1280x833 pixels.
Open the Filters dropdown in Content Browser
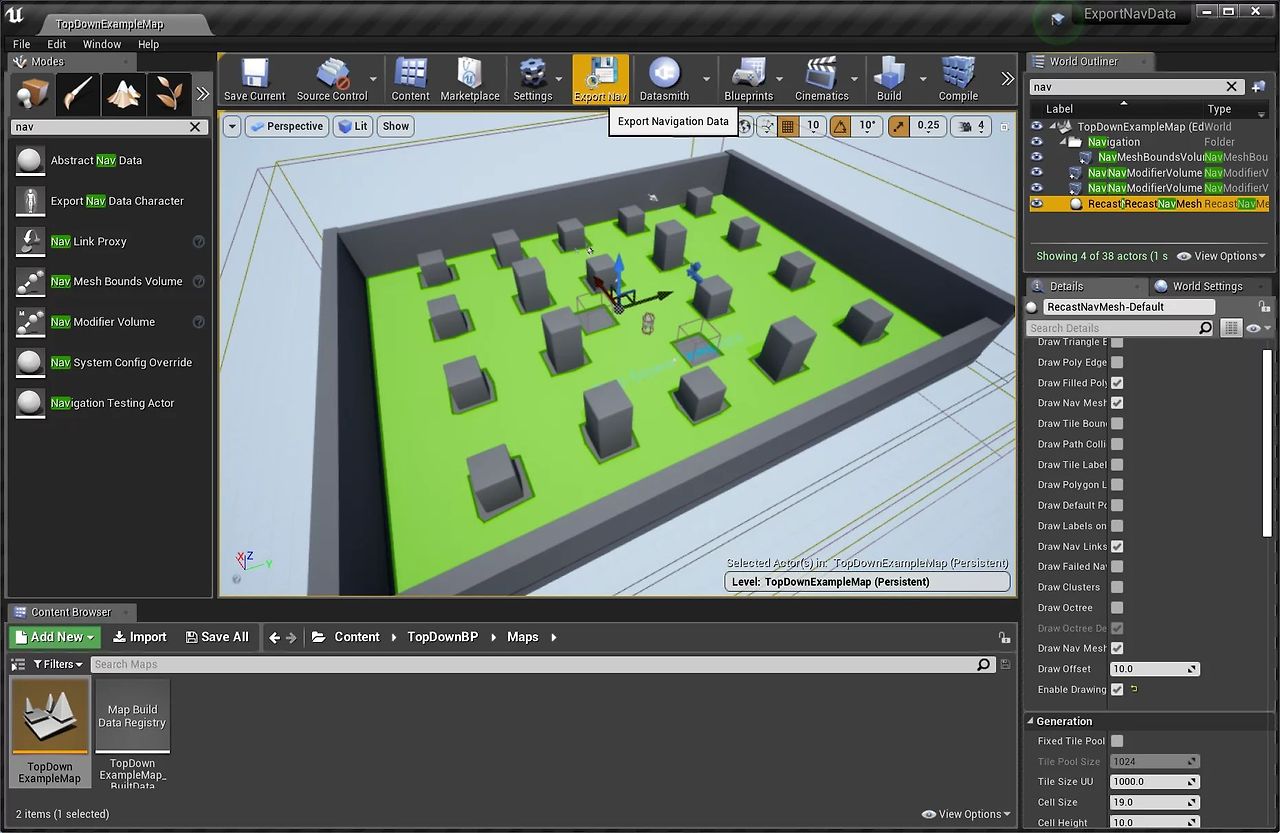pos(57,664)
